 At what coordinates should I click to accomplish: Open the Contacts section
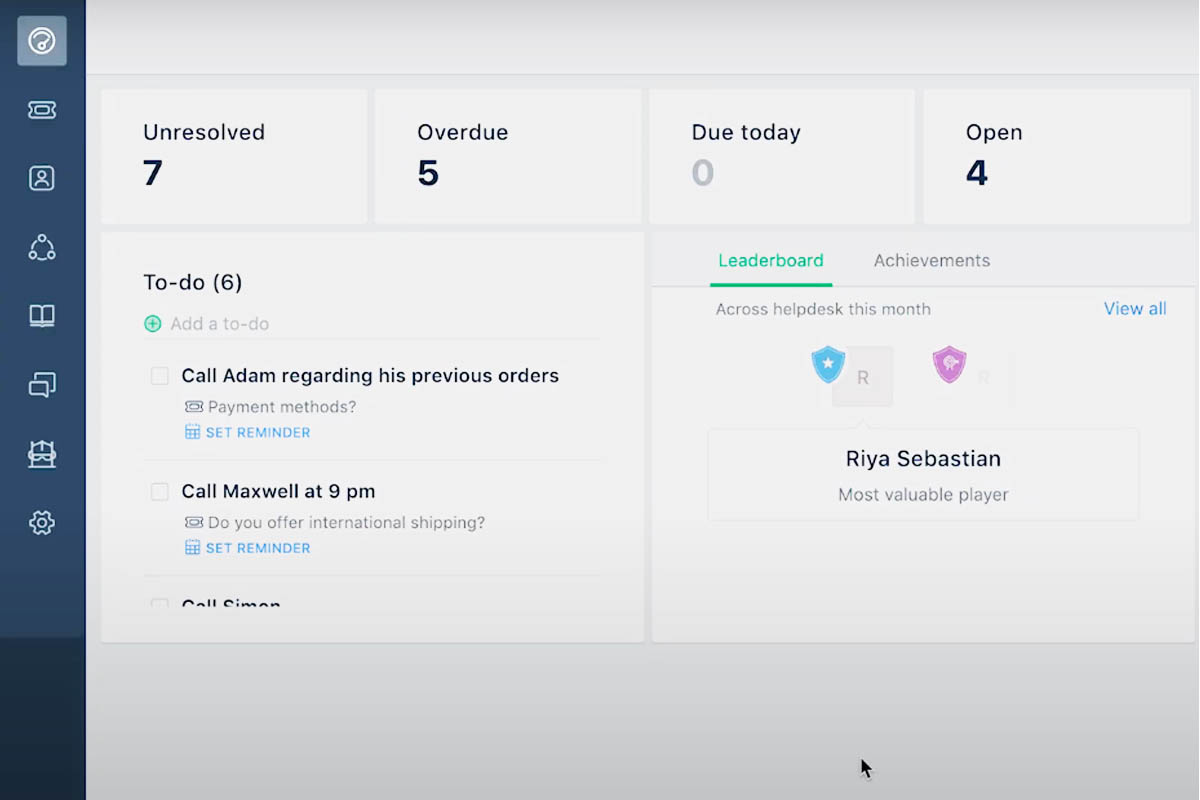(41, 178)
